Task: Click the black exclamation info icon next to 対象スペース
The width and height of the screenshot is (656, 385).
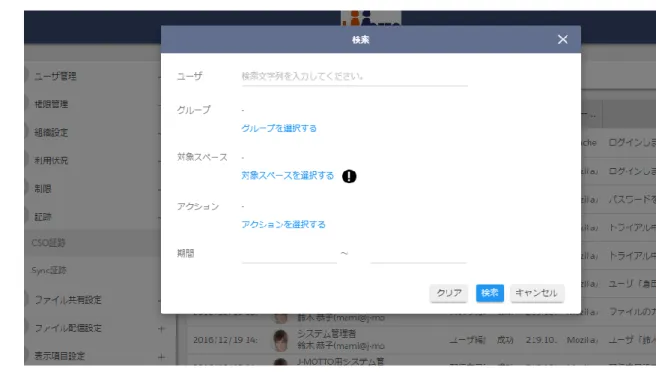Action: tap(349, 176)
